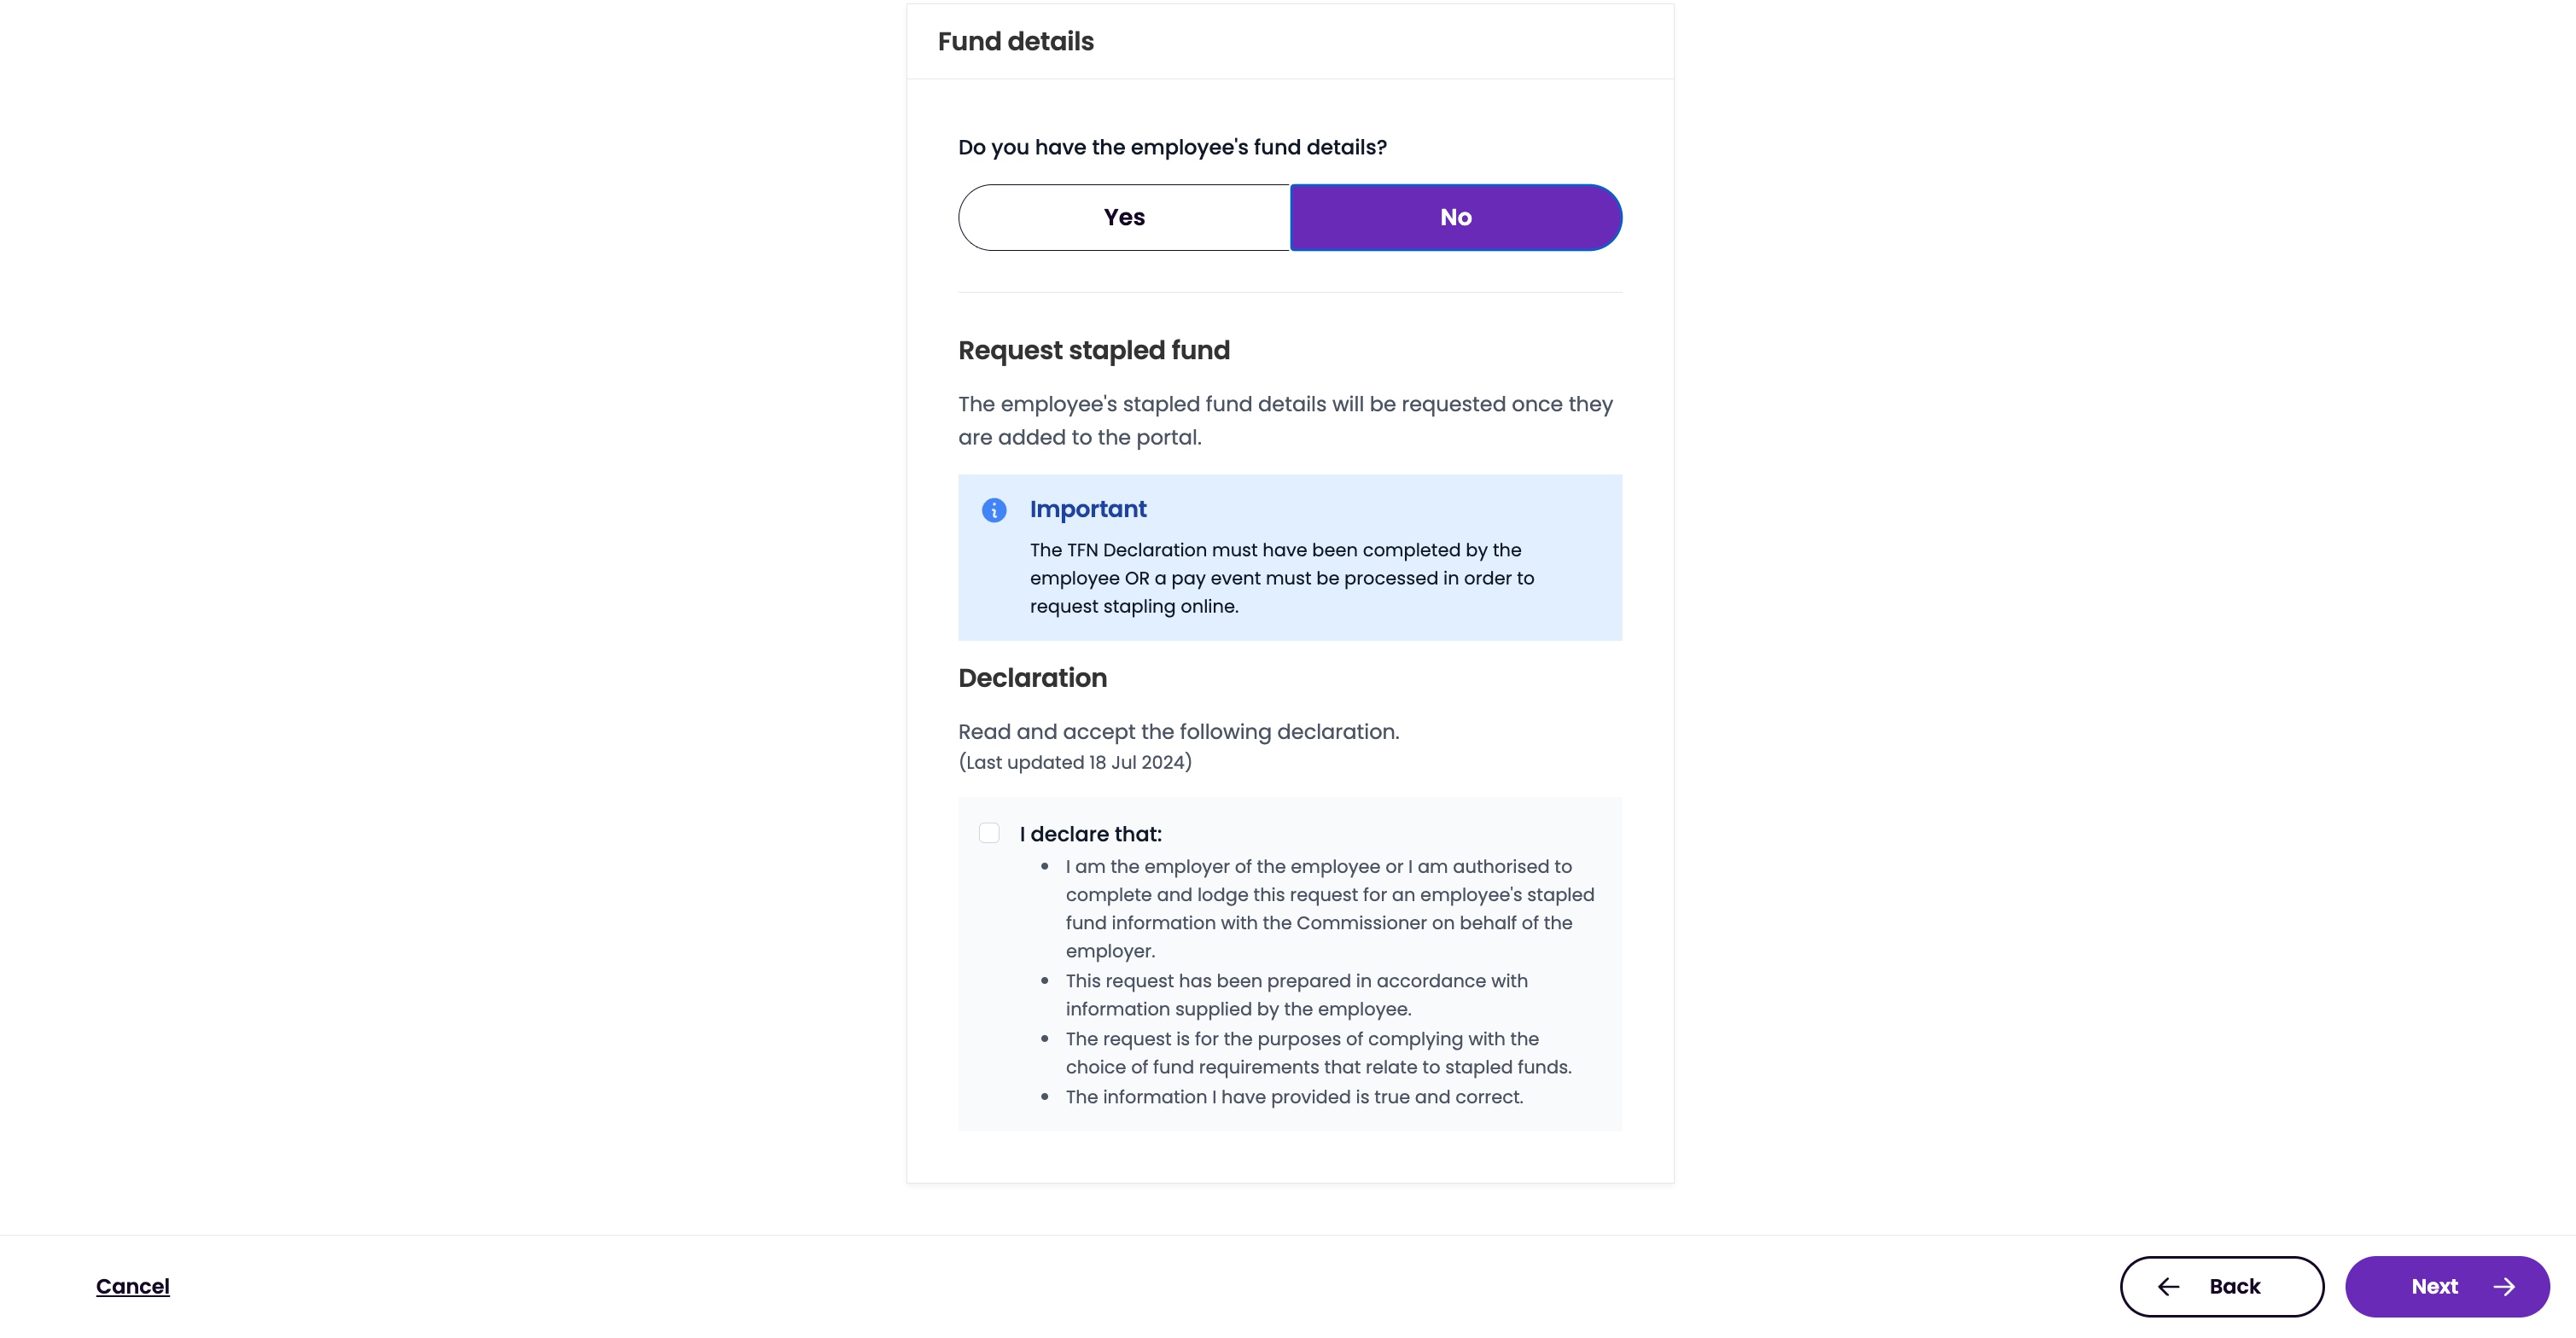Choose the No fund details option
Image resolution: width=2576 pixels, height=1338 pixels.
click(x=1456, y=217)
